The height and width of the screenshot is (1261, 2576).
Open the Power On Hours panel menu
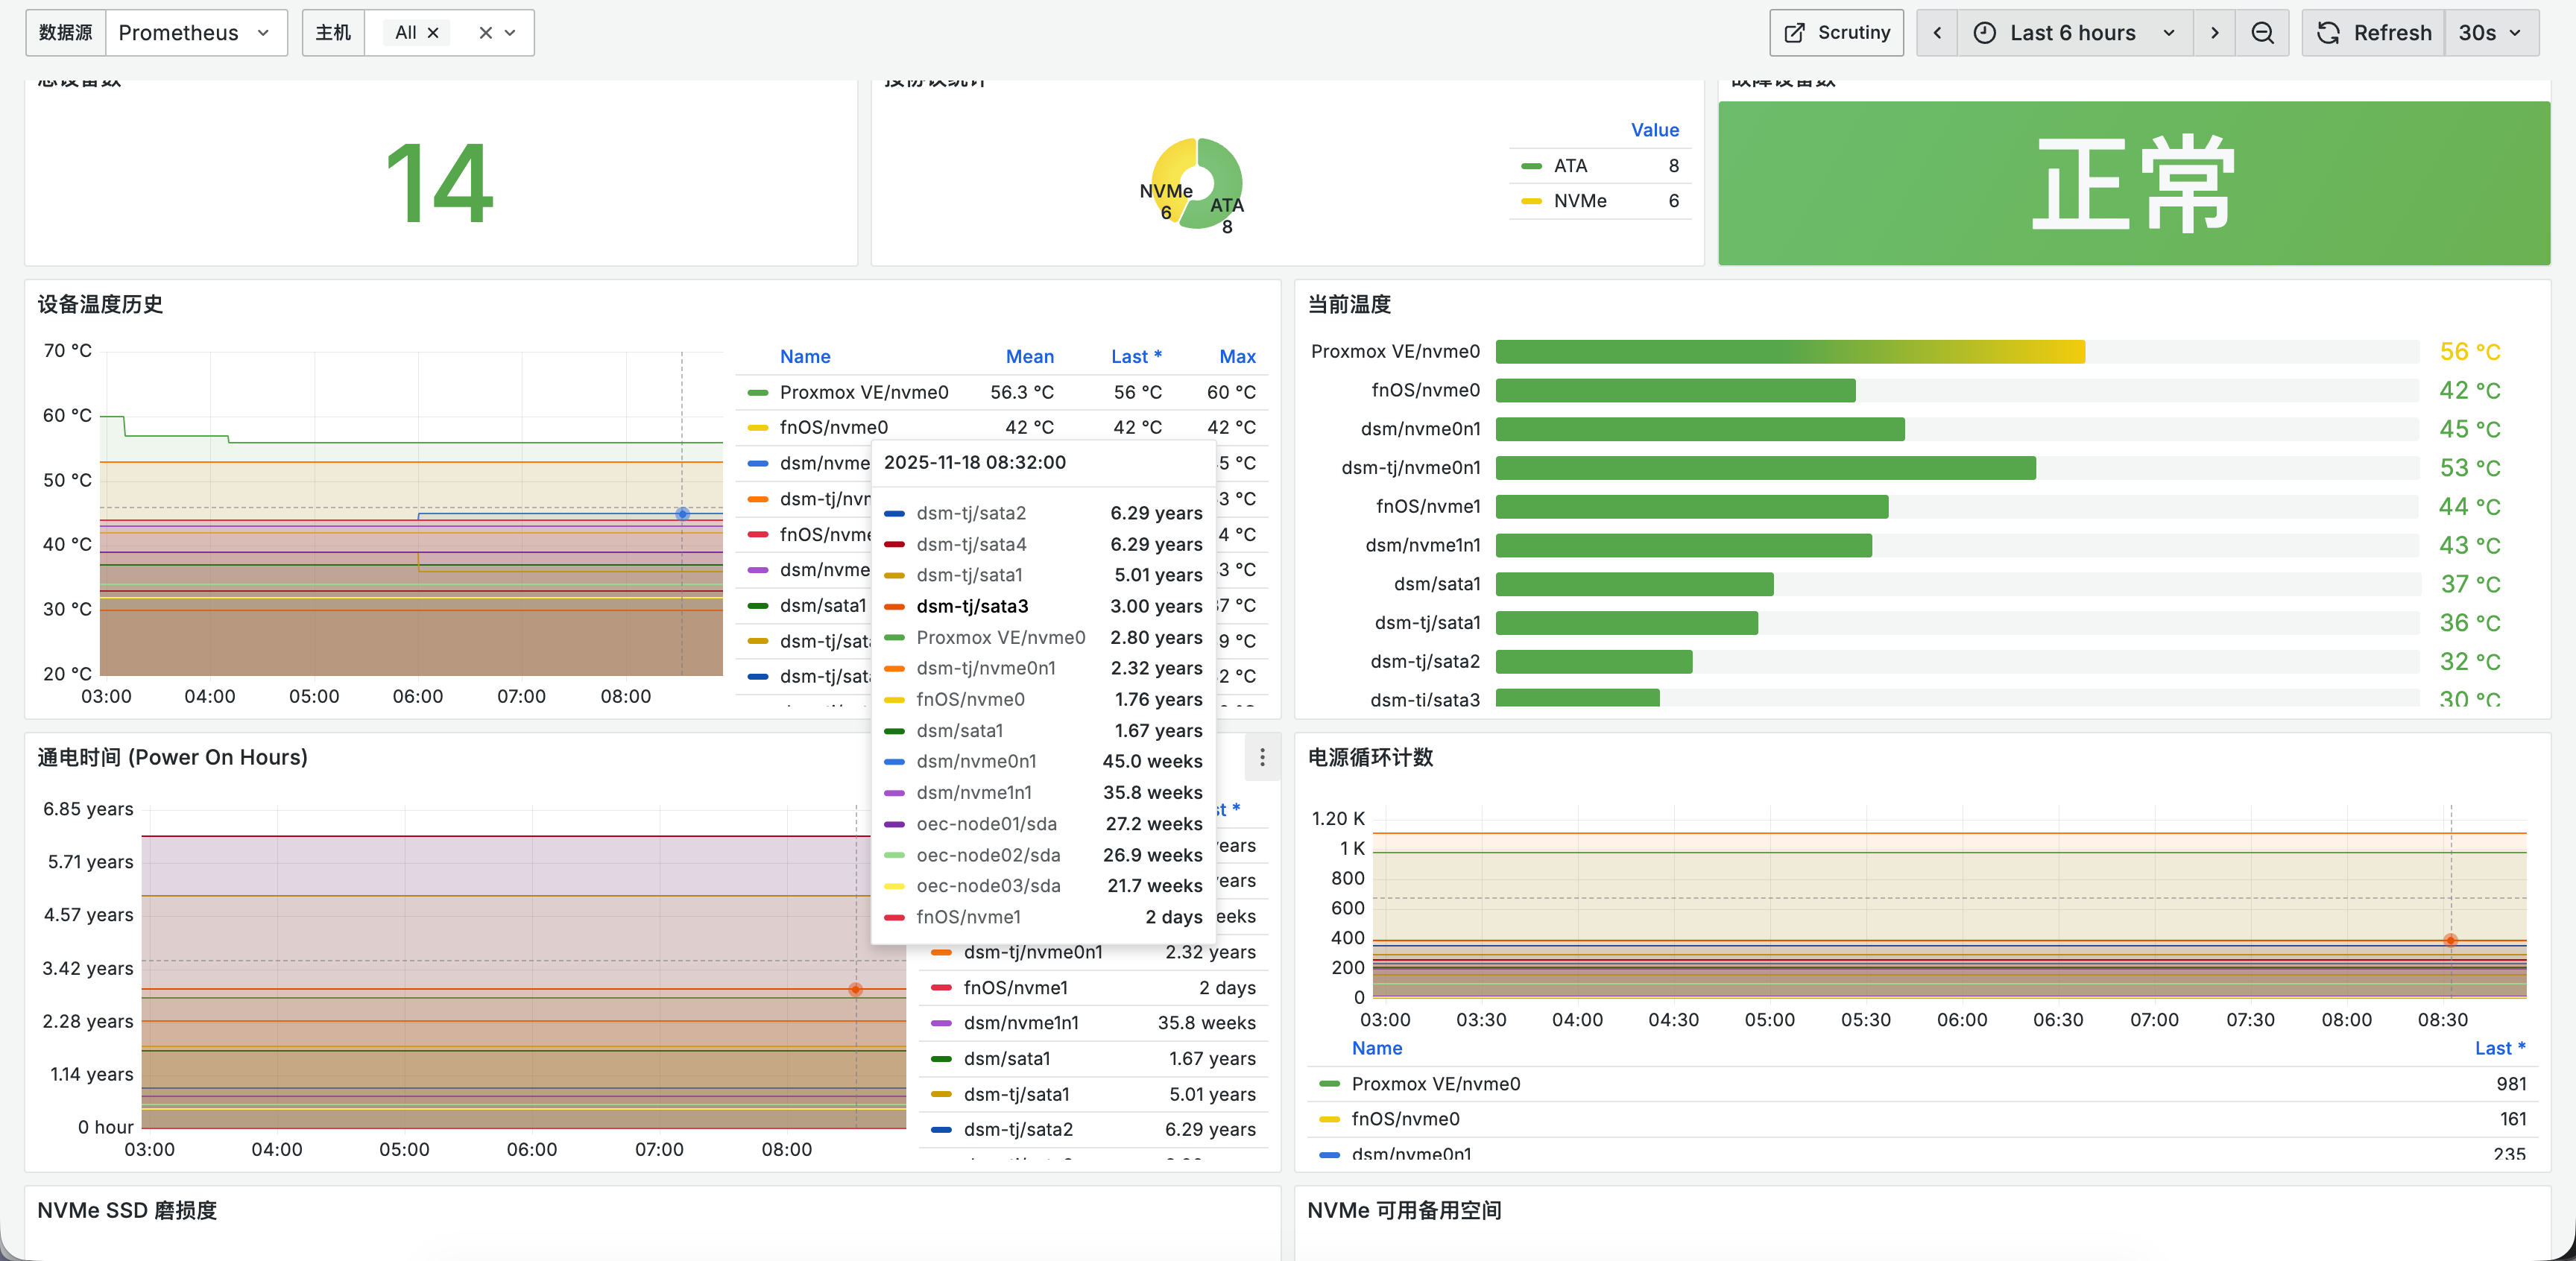pyautogui.click(x=1262, y=757)
